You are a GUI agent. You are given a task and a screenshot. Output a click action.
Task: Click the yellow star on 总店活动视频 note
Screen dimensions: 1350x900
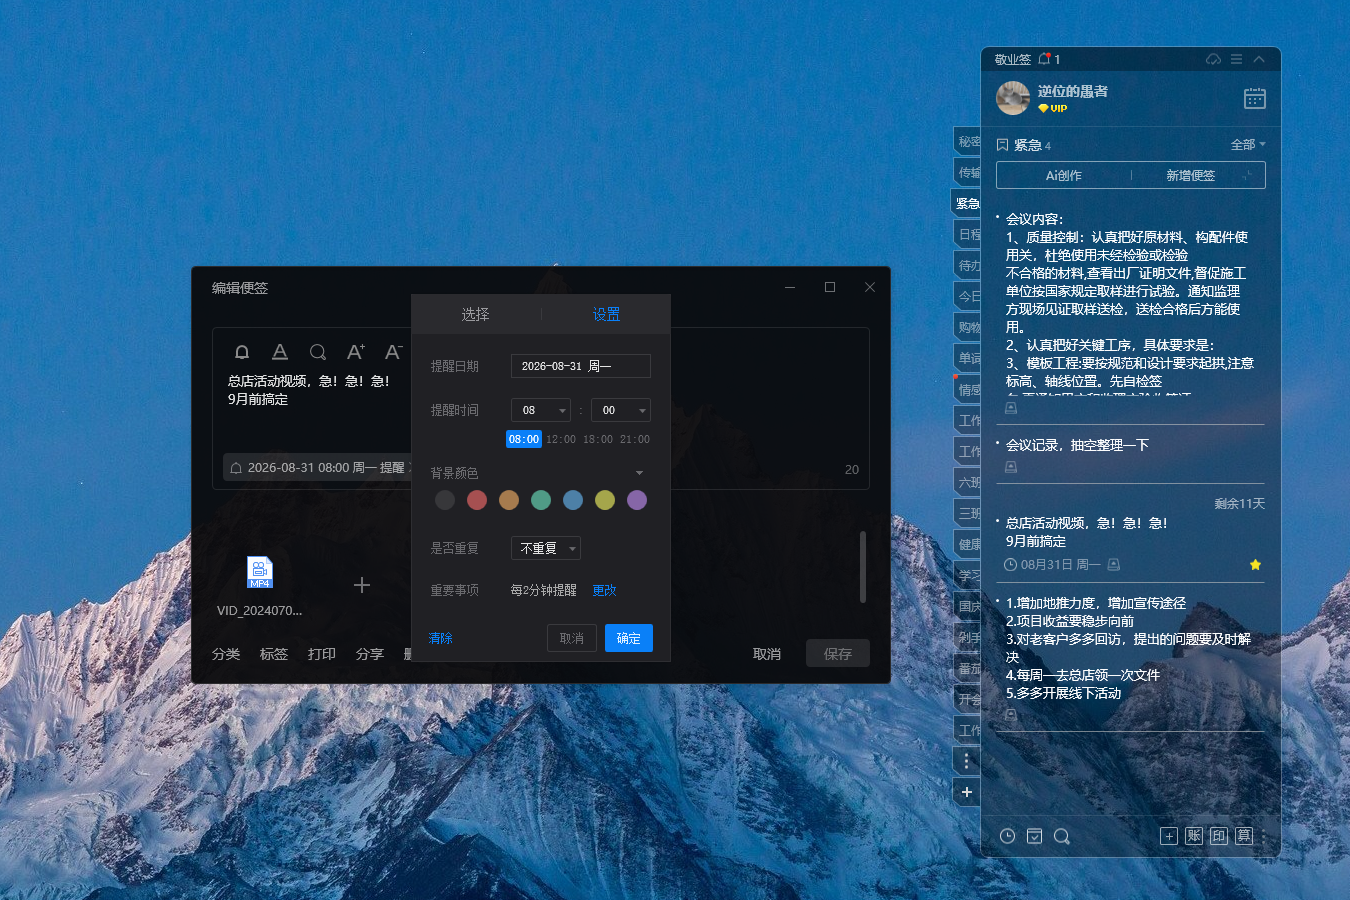(x=1255, y=565)
